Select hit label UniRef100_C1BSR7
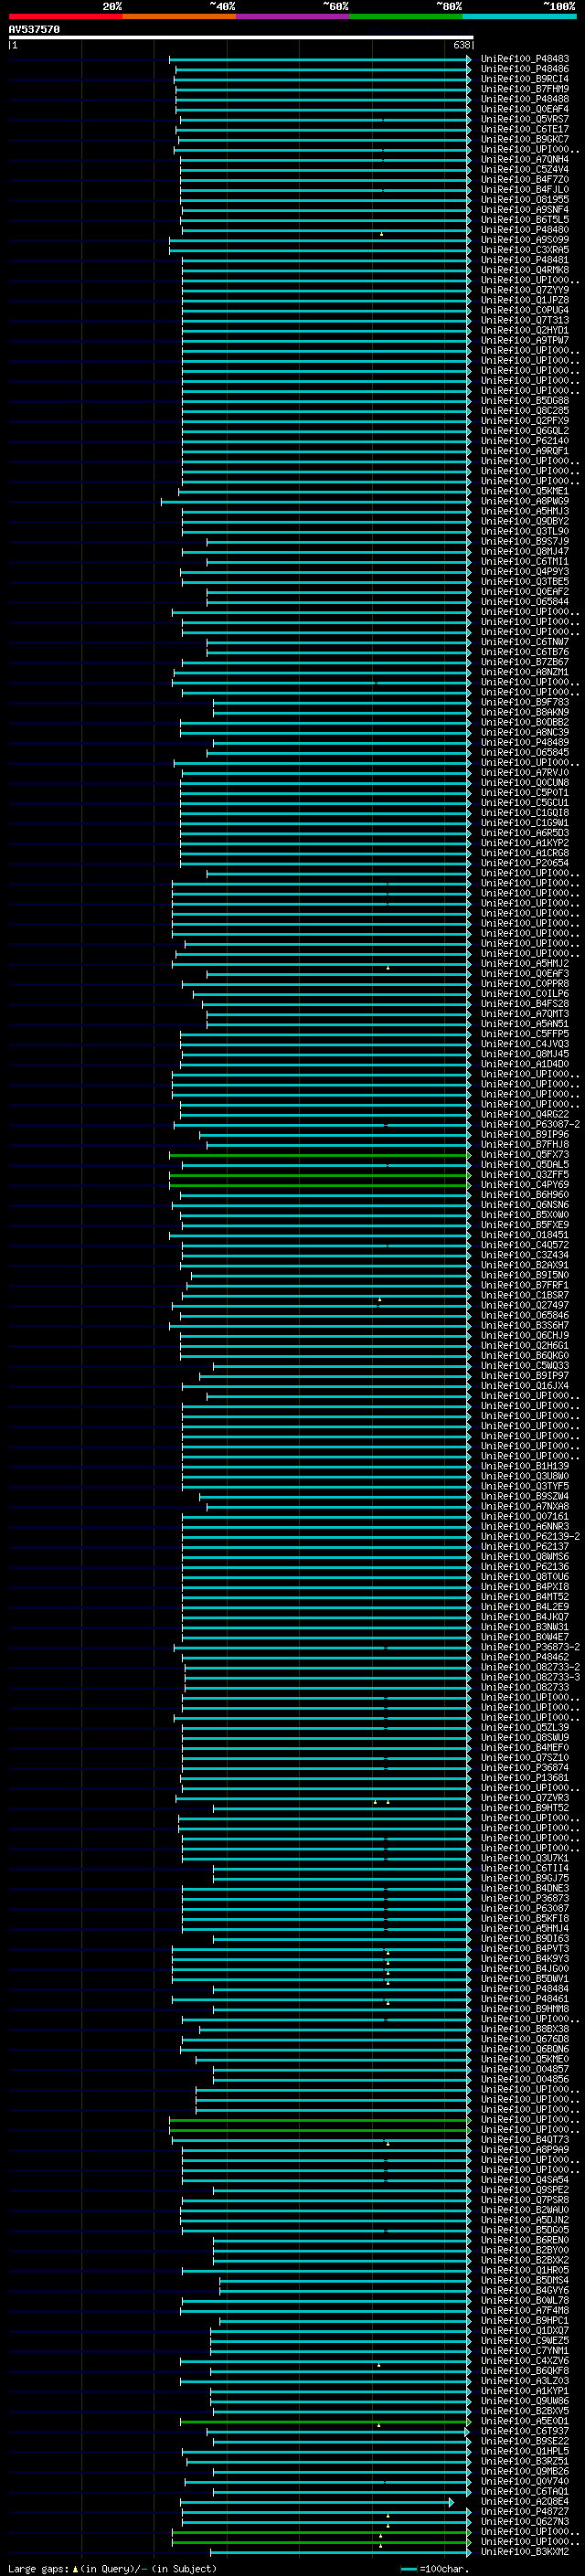 click(x=525, y=1295)
